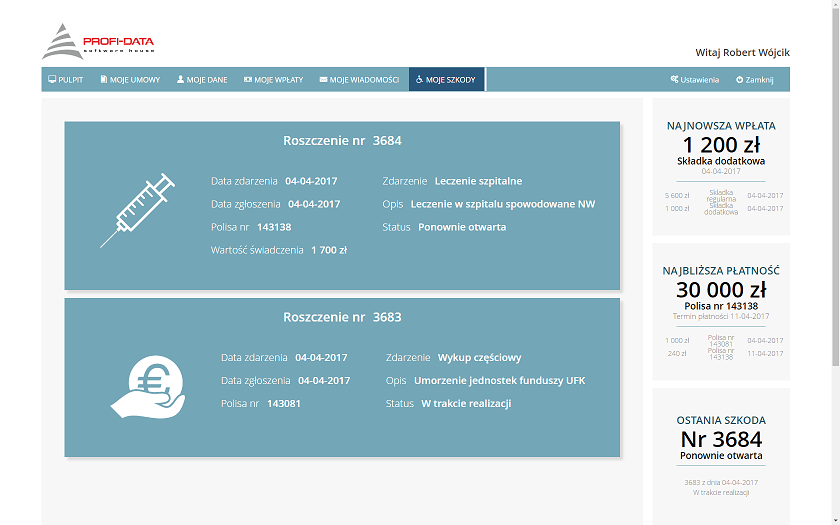The height and width of the screenshot is (525, 840).
Task: Click the gears icon beside Ustawienia
Action: click(x=674, y=79)
